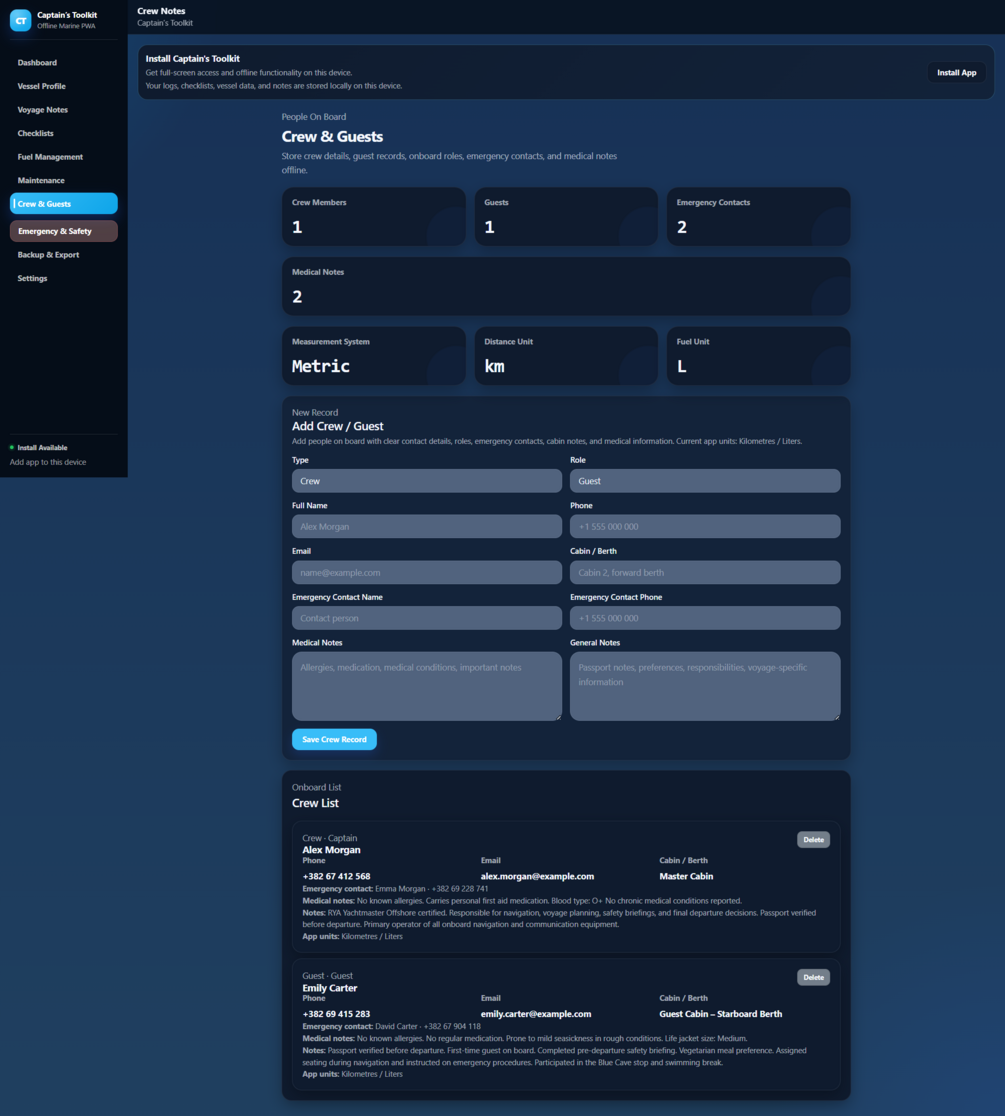The width and height of the screenshot is (1005, 1116).
Task: Click the Crew & Guests main heading
Action: click(x=332, y=137)
